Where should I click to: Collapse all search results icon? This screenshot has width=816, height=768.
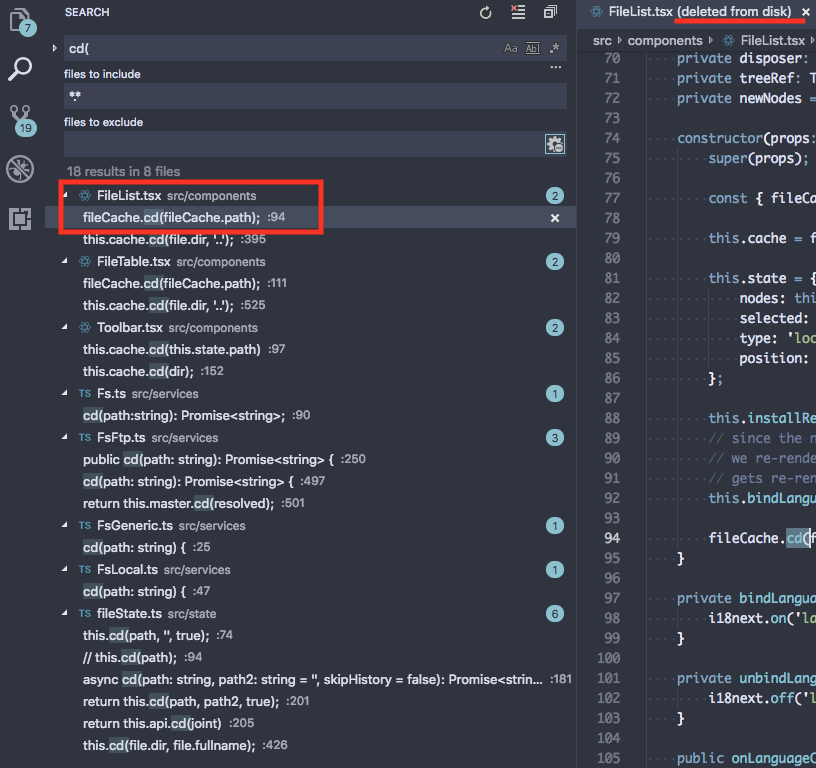(550, 12)
